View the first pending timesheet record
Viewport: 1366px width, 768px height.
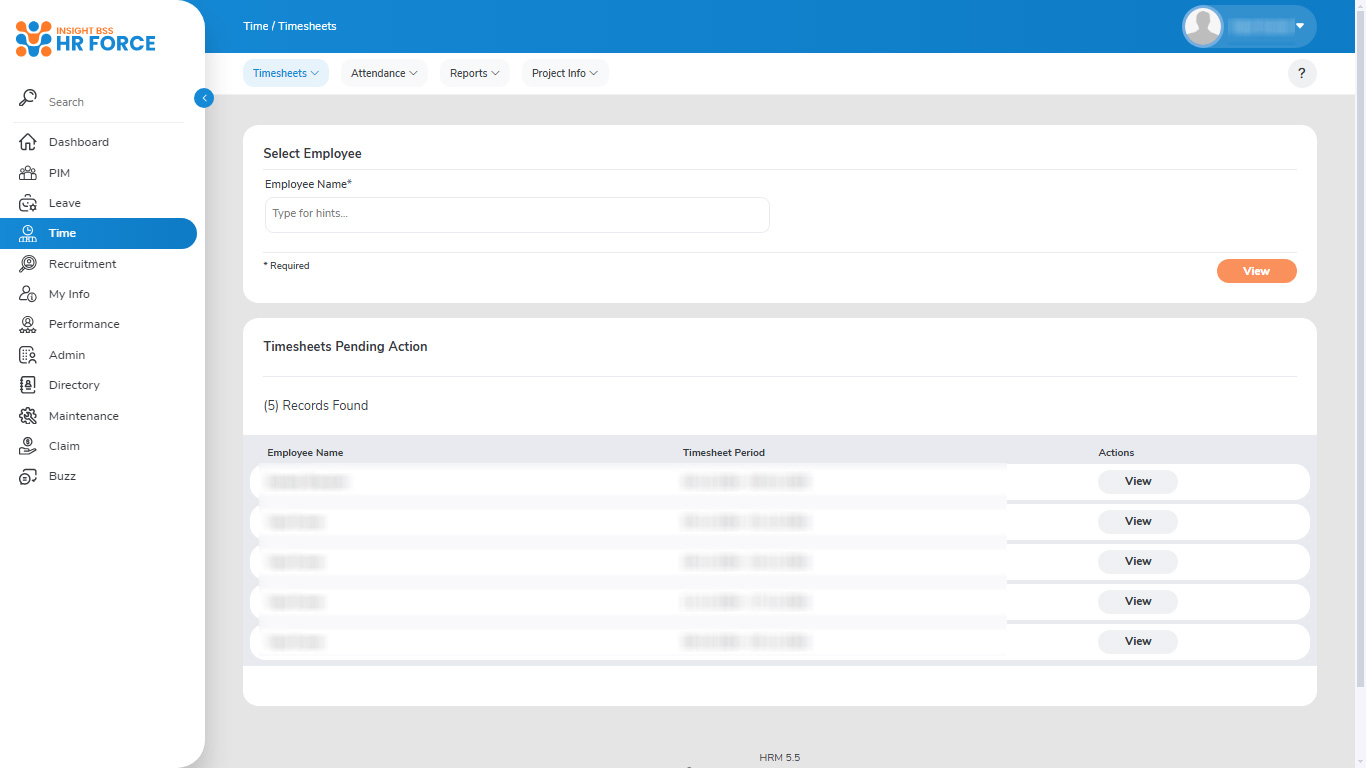click(1137, 481)
